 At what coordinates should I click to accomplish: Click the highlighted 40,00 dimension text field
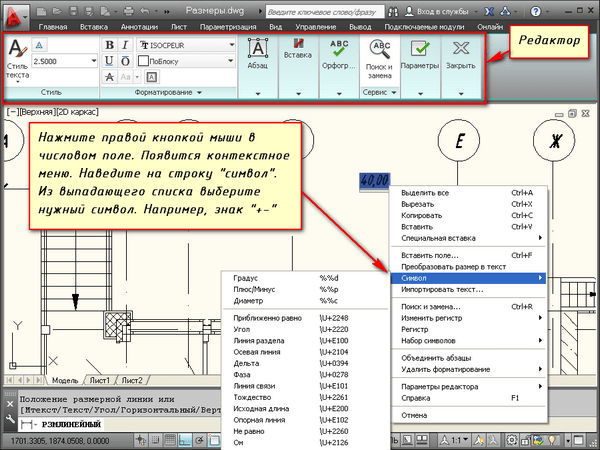pos(375,181)
